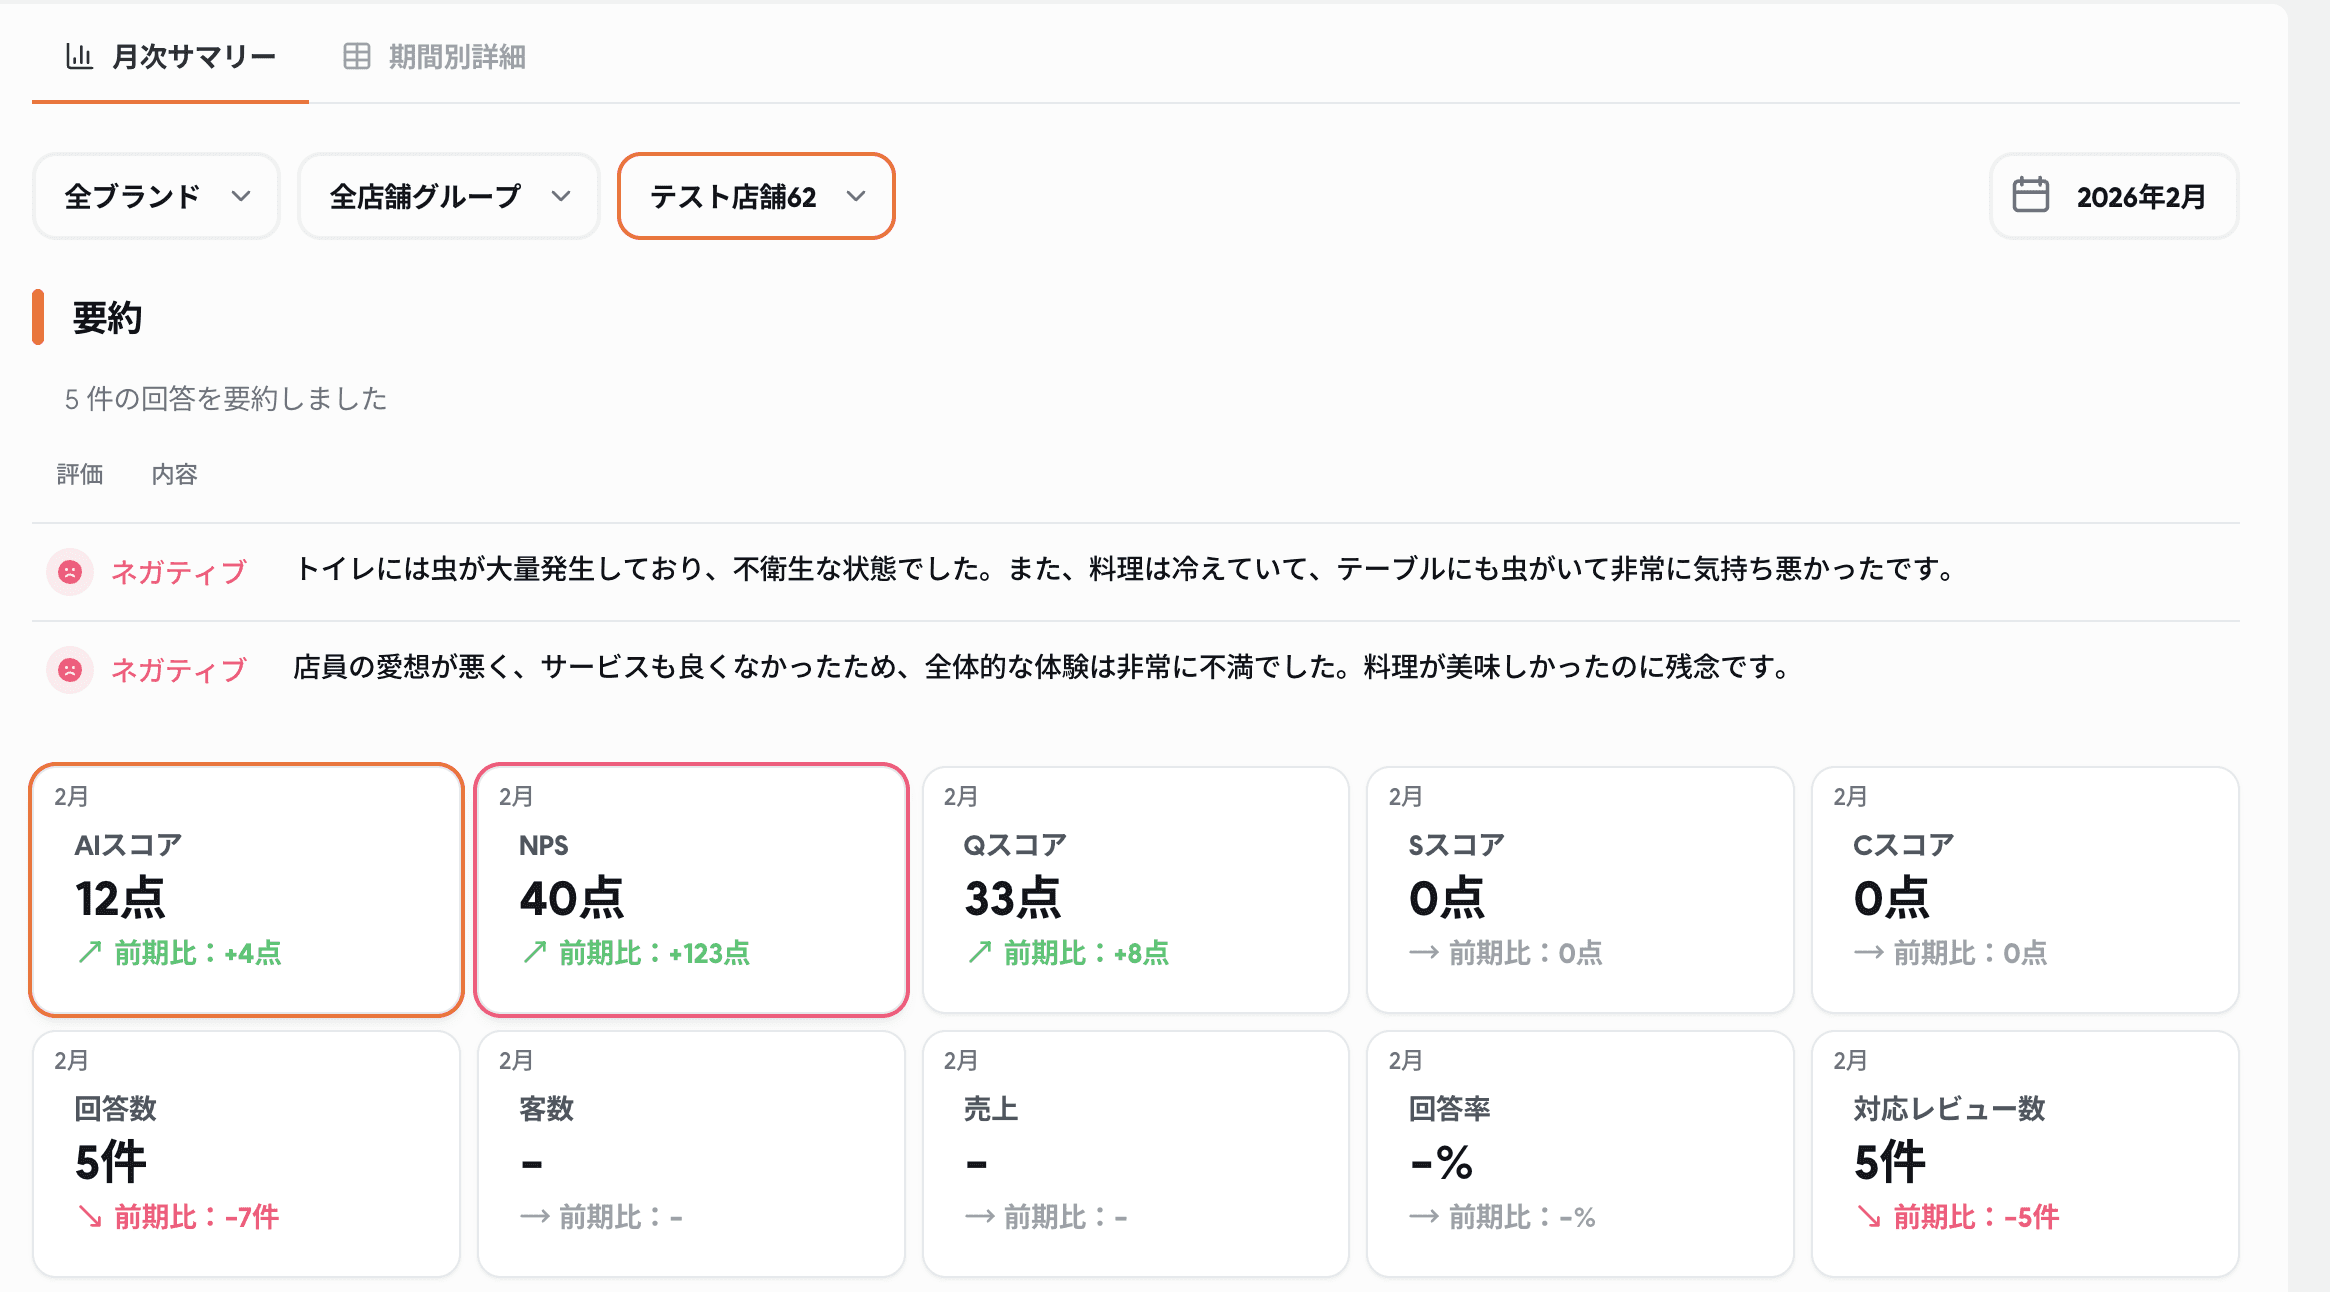Viewport: 2330px width, 1292px height.
Task: Click the sad face icon in second ネガティブ row
Action: click(70, 670)
